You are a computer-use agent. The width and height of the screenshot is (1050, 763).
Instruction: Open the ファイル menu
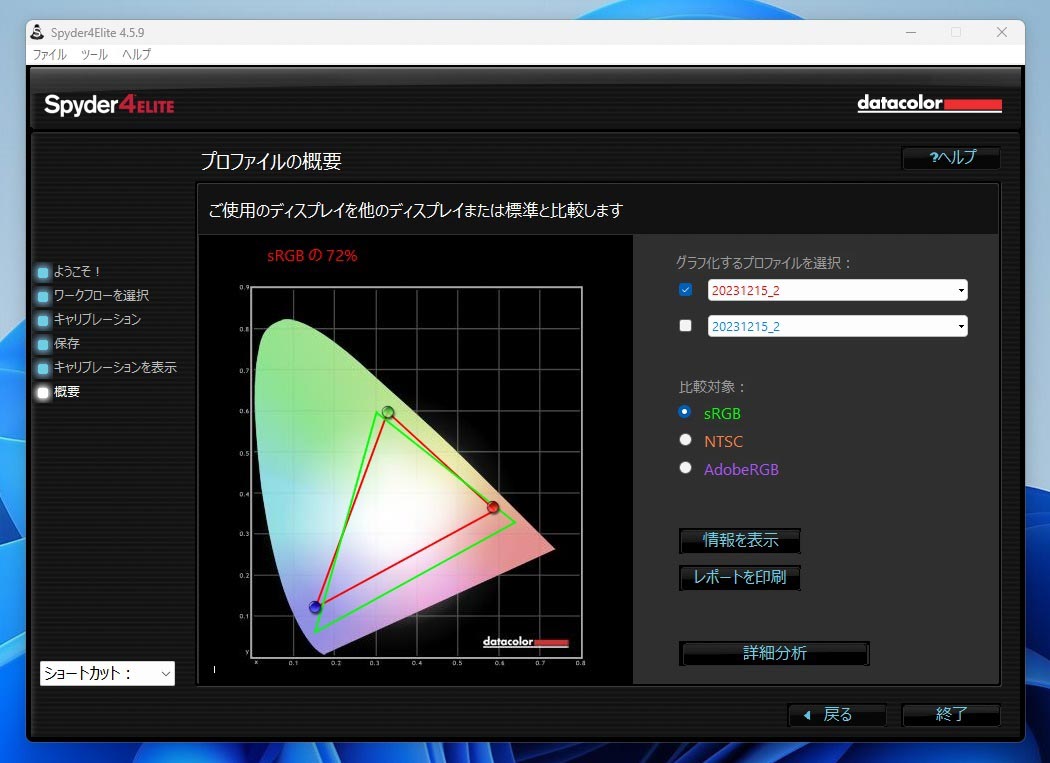pyautogui.click(x=50, y=54)
